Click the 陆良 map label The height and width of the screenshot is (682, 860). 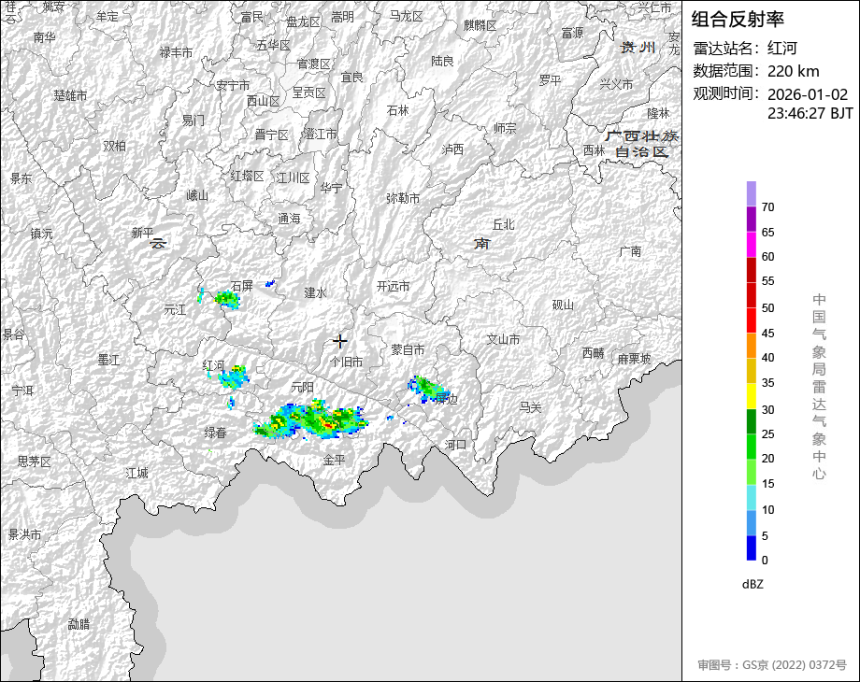click(x=442, y=61)
